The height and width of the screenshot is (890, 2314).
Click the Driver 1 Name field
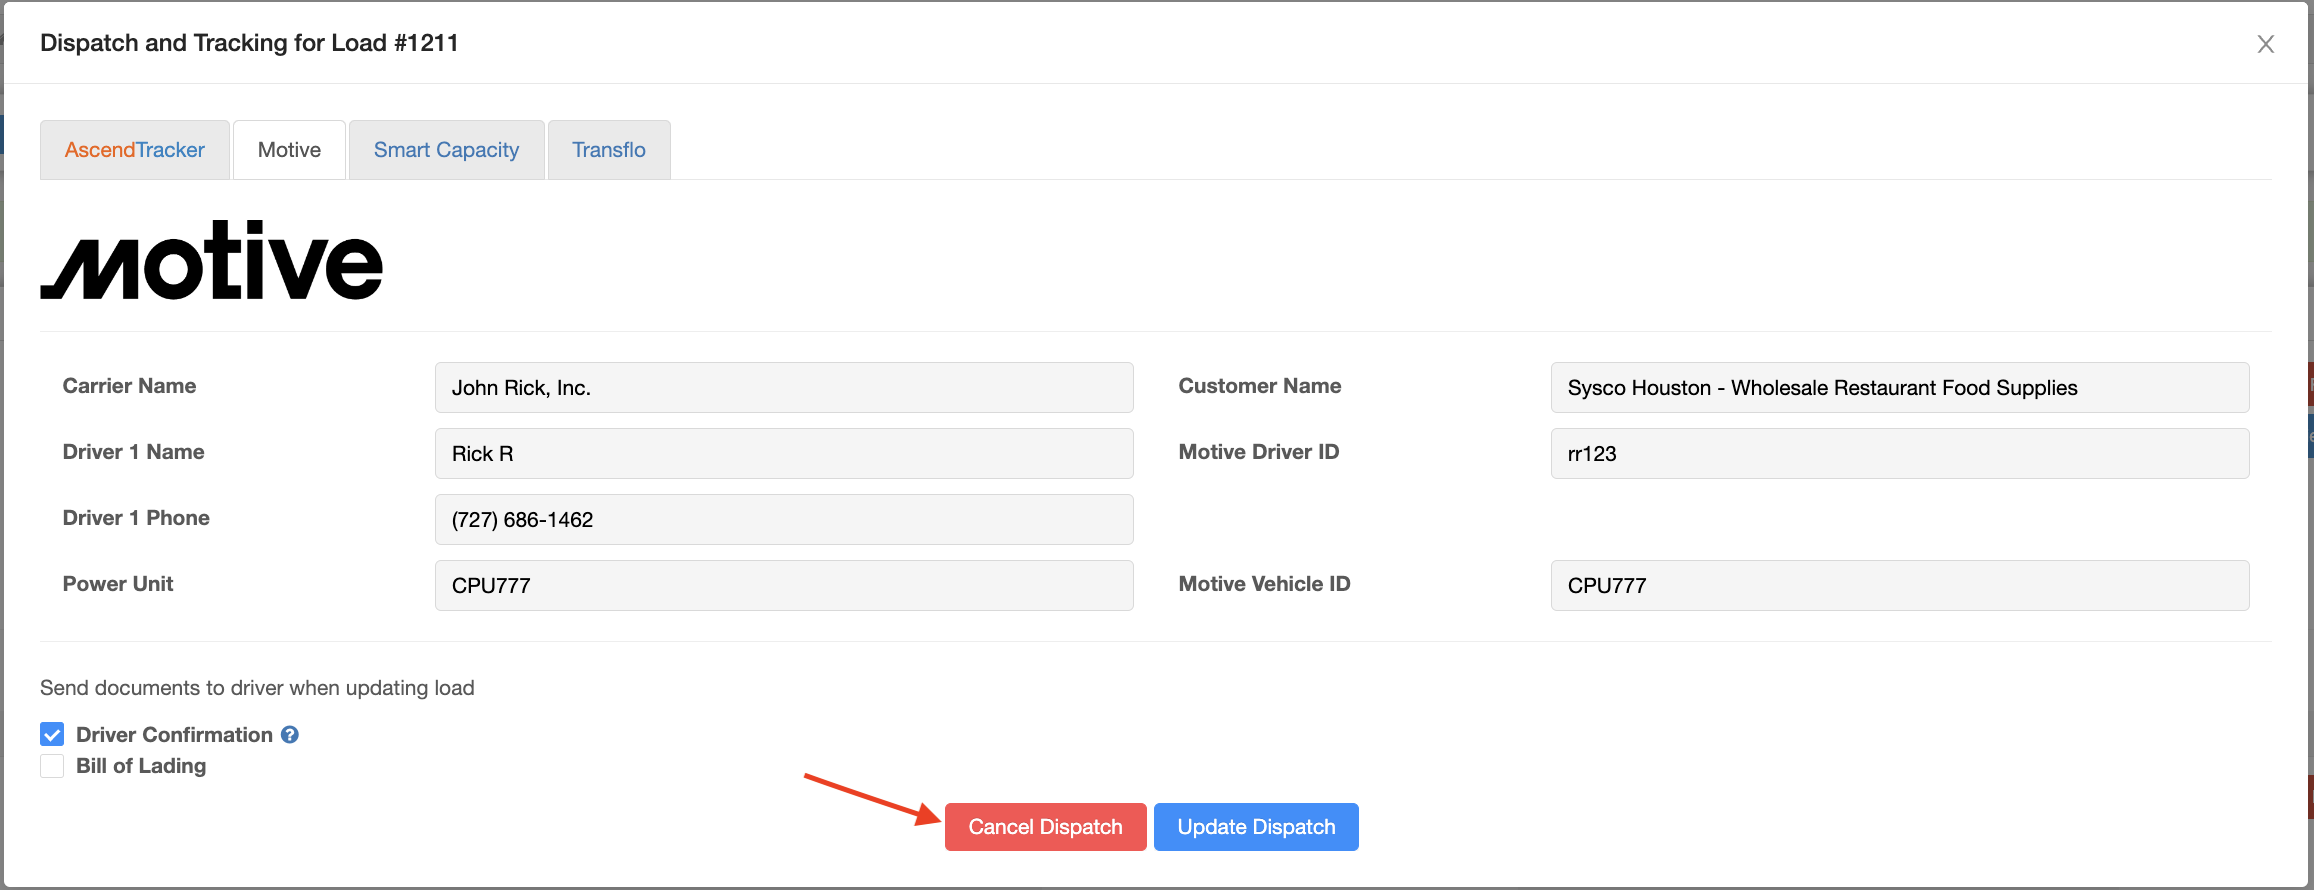point(784,453)
